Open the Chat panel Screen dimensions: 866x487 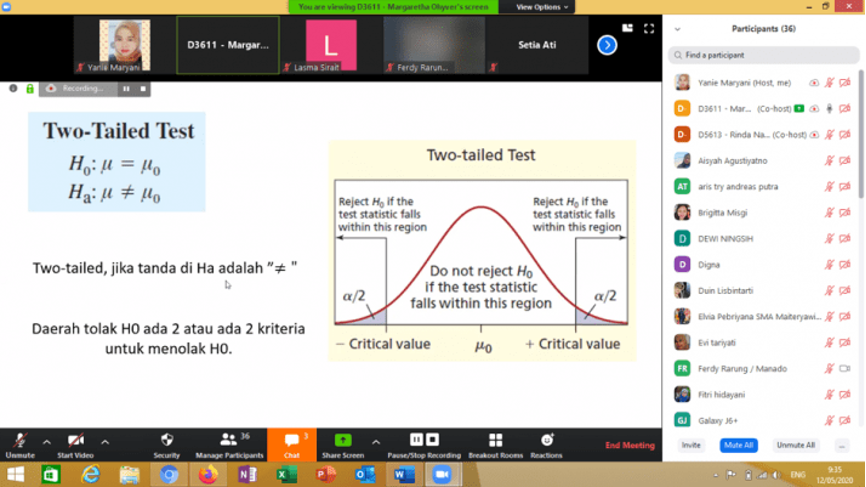pyautogui.click(x=291, y=441)
